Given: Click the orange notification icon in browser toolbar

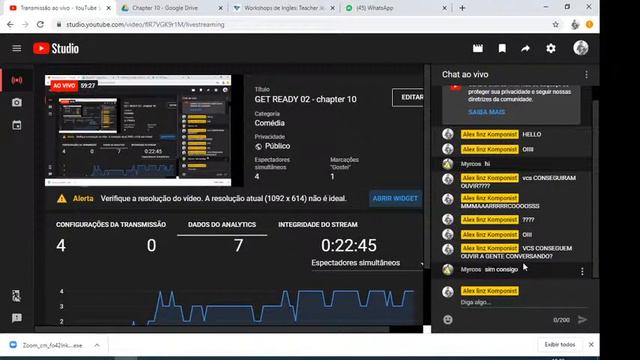Looking at the screenshot, I should click(x=589, y=24).
